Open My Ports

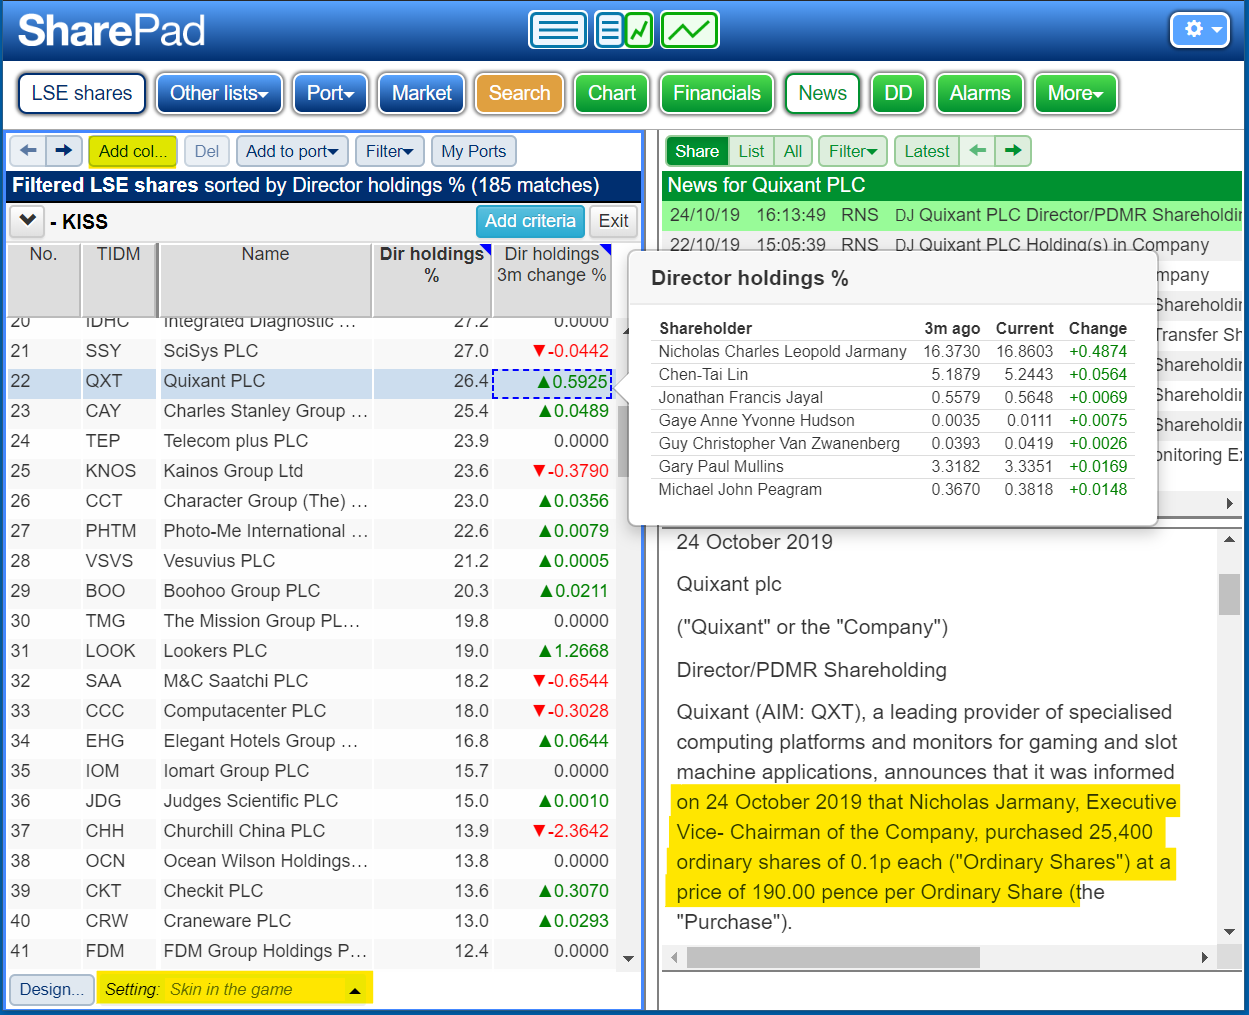pos(474,151)
